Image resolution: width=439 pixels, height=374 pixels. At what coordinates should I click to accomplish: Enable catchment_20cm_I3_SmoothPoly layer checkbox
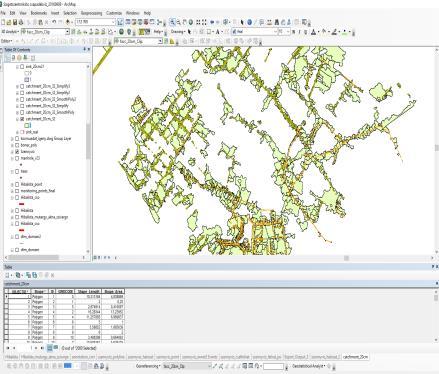pos(22,112)
